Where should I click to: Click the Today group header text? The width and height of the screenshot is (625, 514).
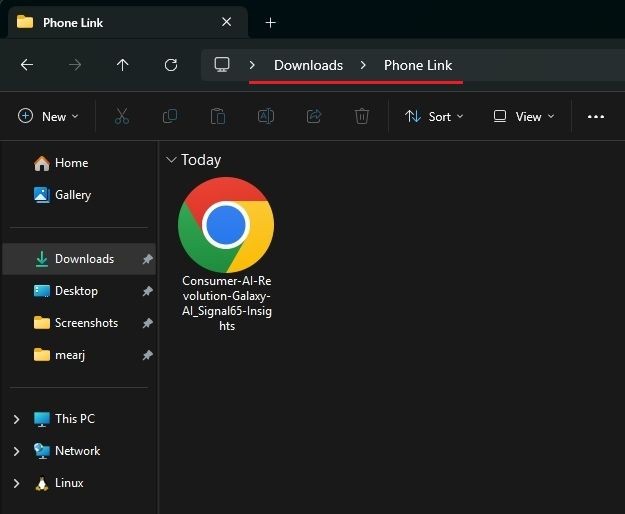(201, 160)
